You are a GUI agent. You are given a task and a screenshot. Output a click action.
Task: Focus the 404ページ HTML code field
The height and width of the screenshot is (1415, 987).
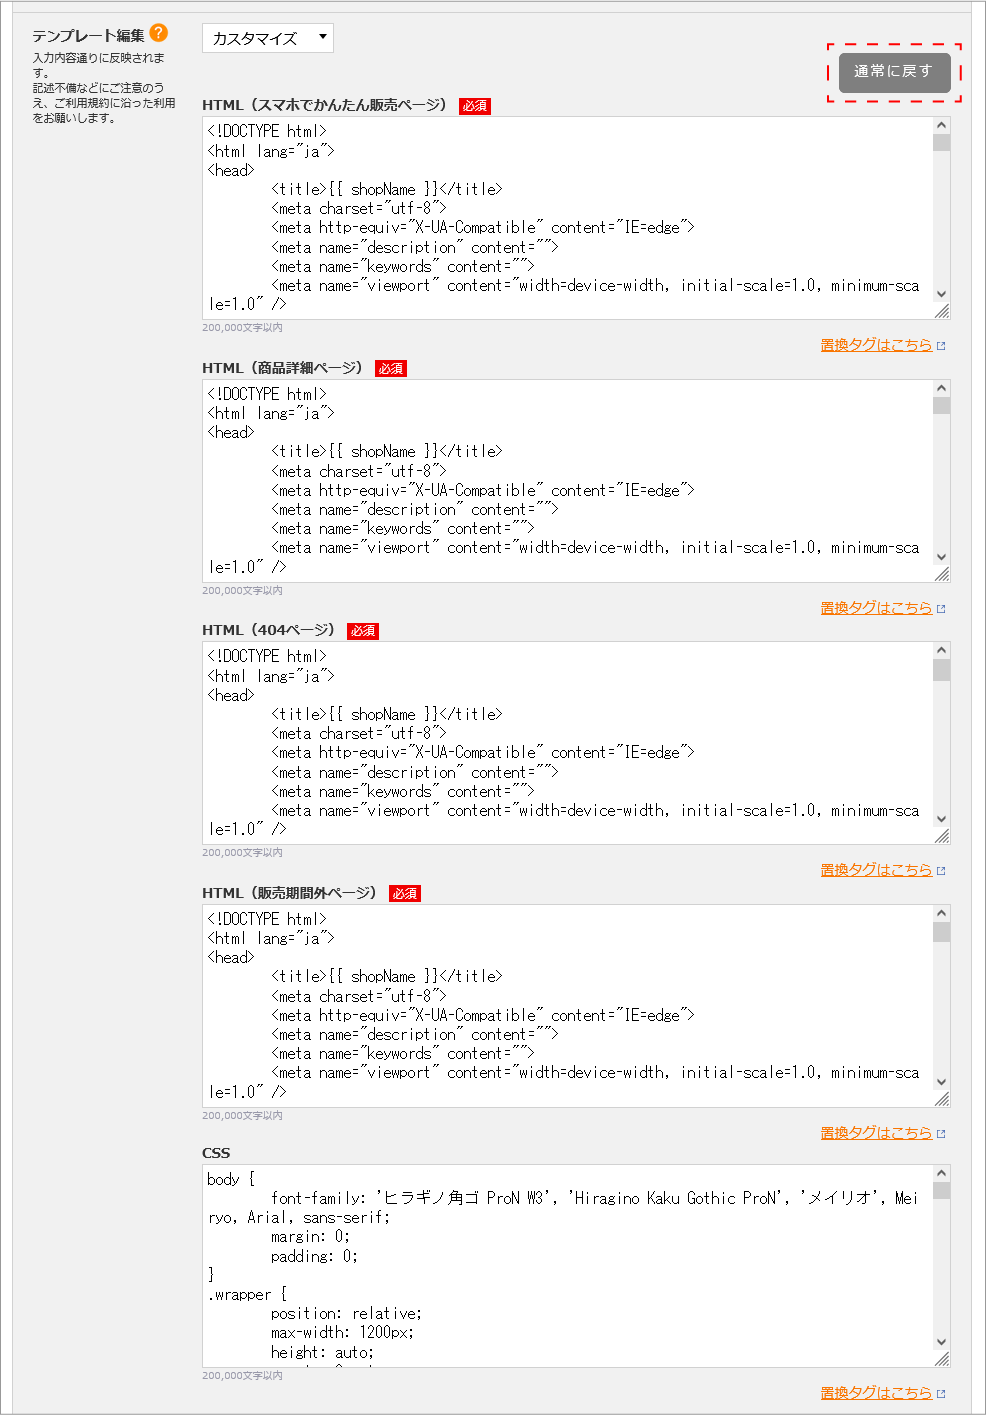567,743
